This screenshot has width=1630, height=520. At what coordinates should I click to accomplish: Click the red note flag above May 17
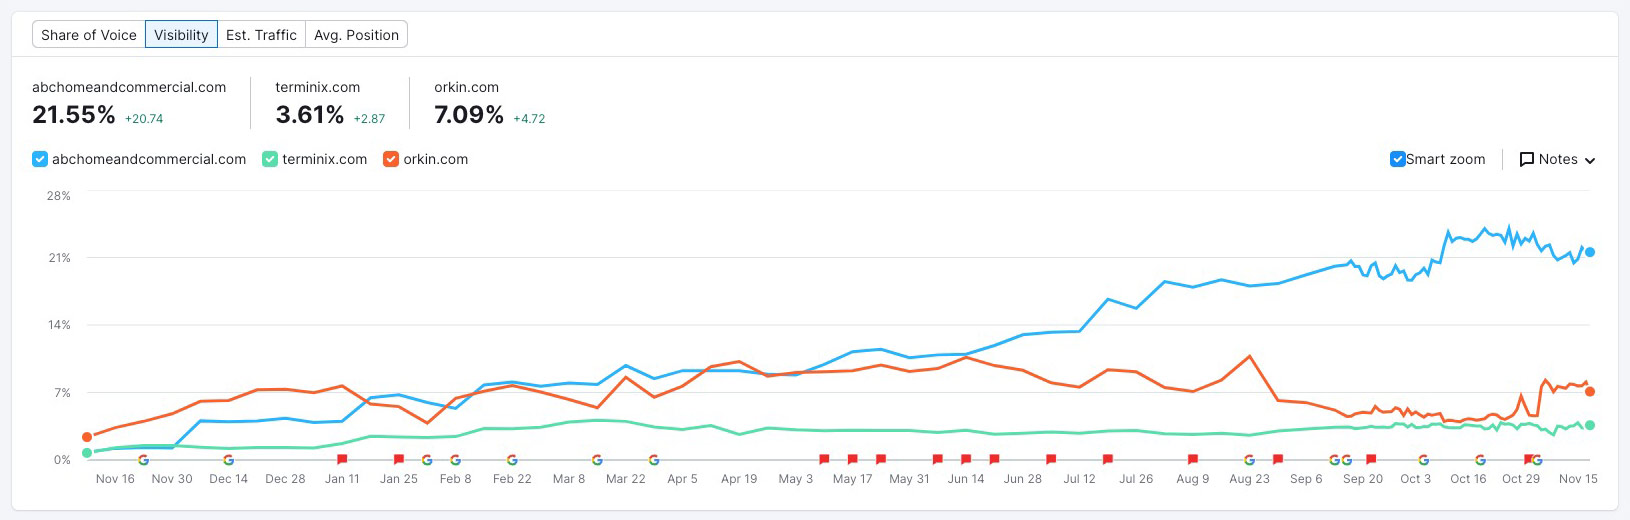(853, 459)
